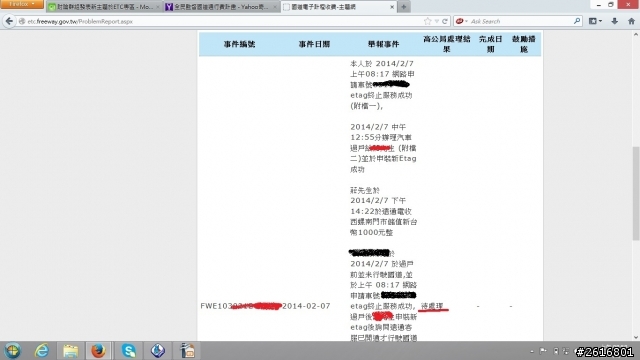The height and width of the screenshot is (360, 640).
Task: Click the 高公局處理結果 column header
Action: point(447,44)
